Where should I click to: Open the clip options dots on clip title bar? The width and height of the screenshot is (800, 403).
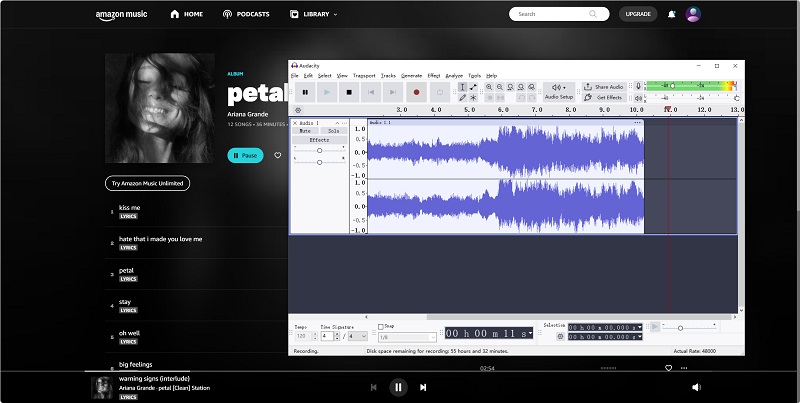(x=637, y=122)
